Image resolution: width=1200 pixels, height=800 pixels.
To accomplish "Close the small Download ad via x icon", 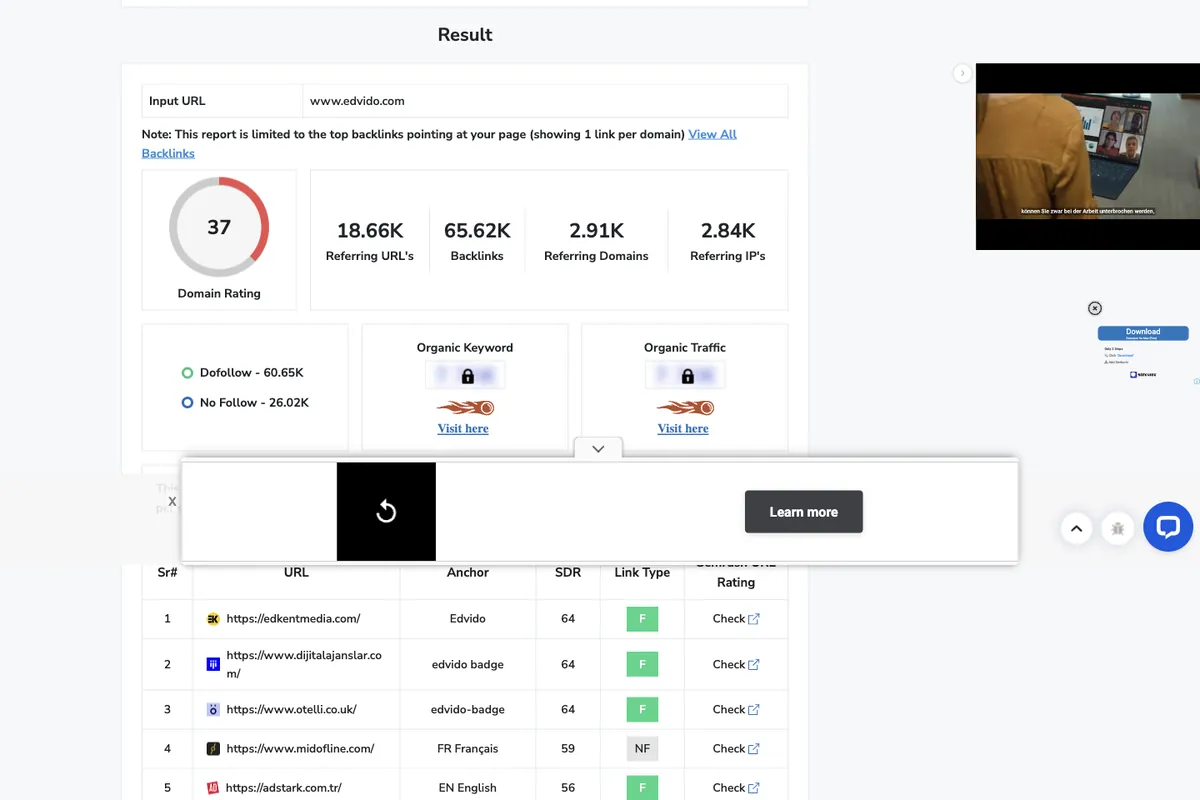I will click(x=1094, y=308).
